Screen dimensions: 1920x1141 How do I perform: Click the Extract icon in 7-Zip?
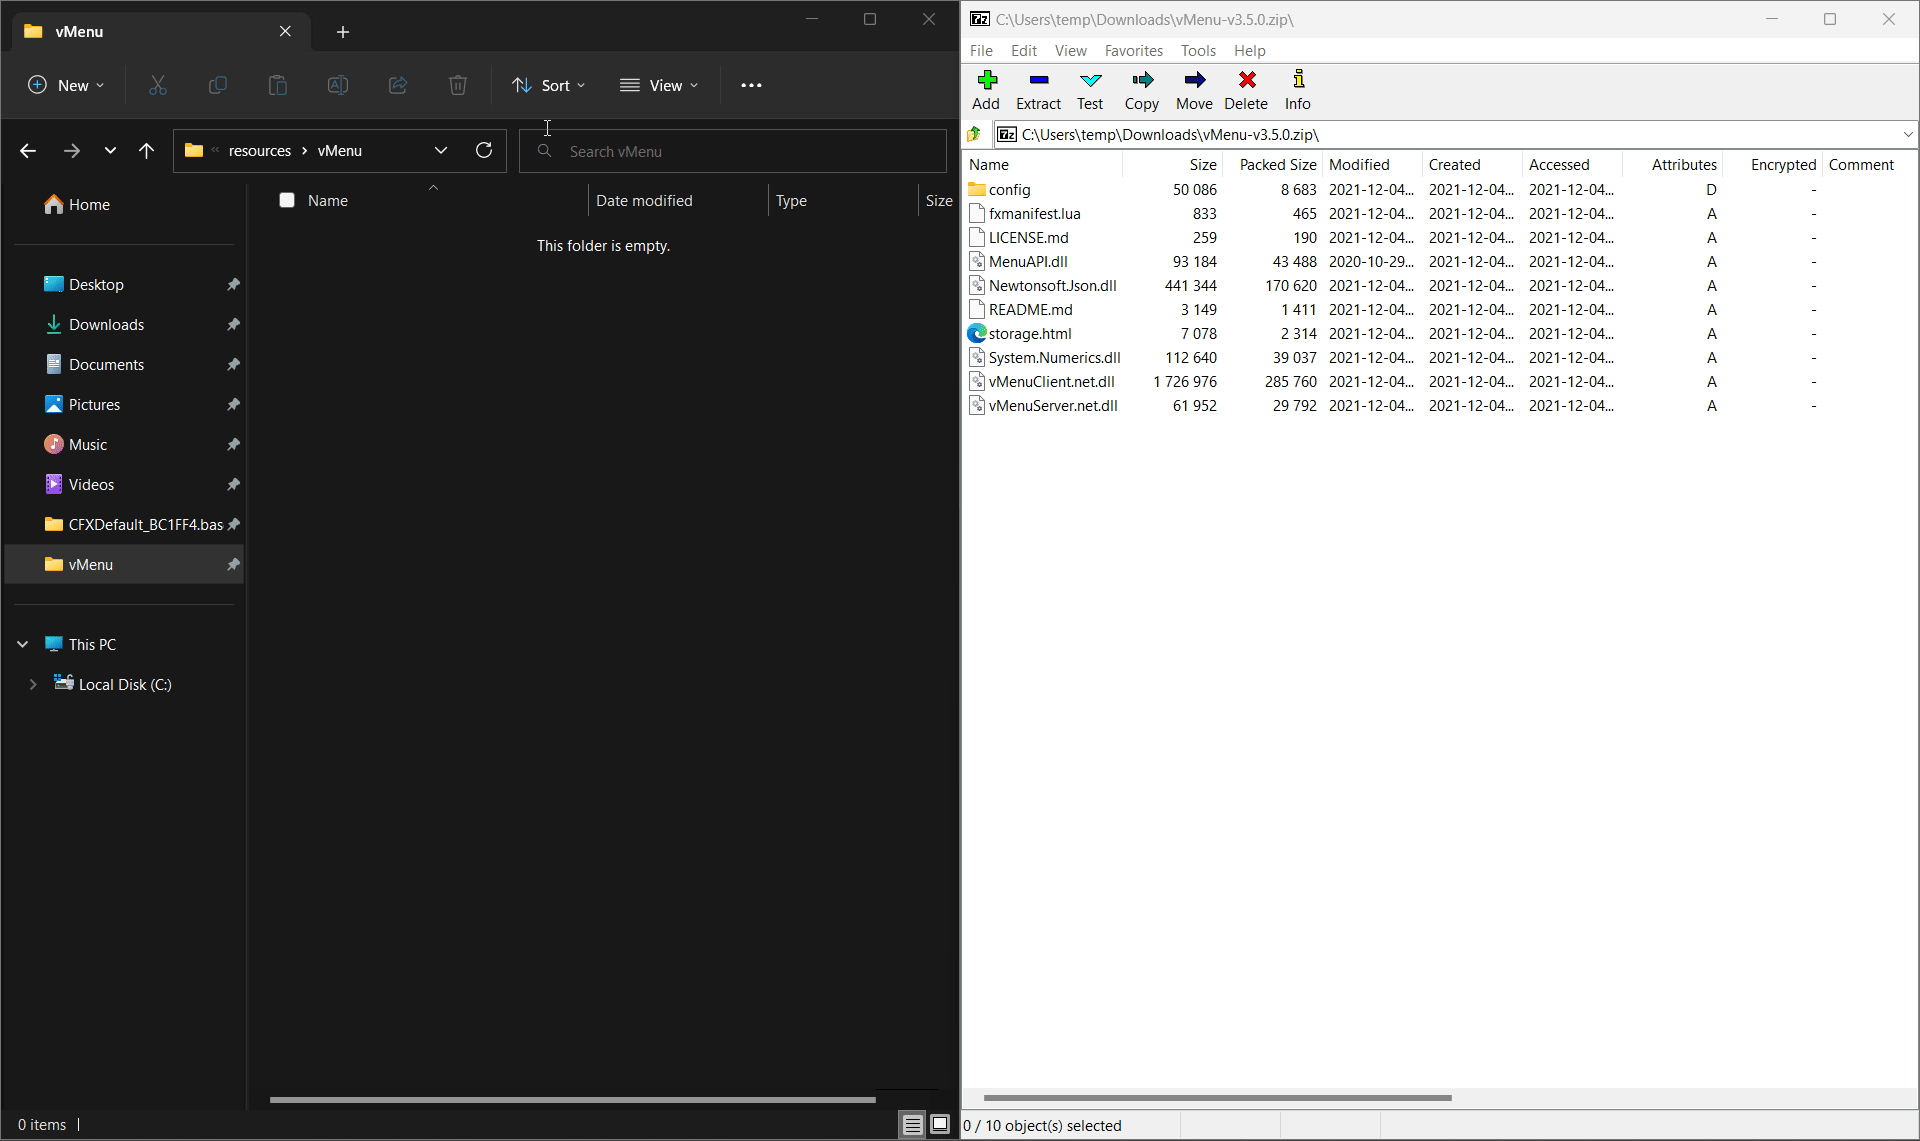click(1038, 90)
